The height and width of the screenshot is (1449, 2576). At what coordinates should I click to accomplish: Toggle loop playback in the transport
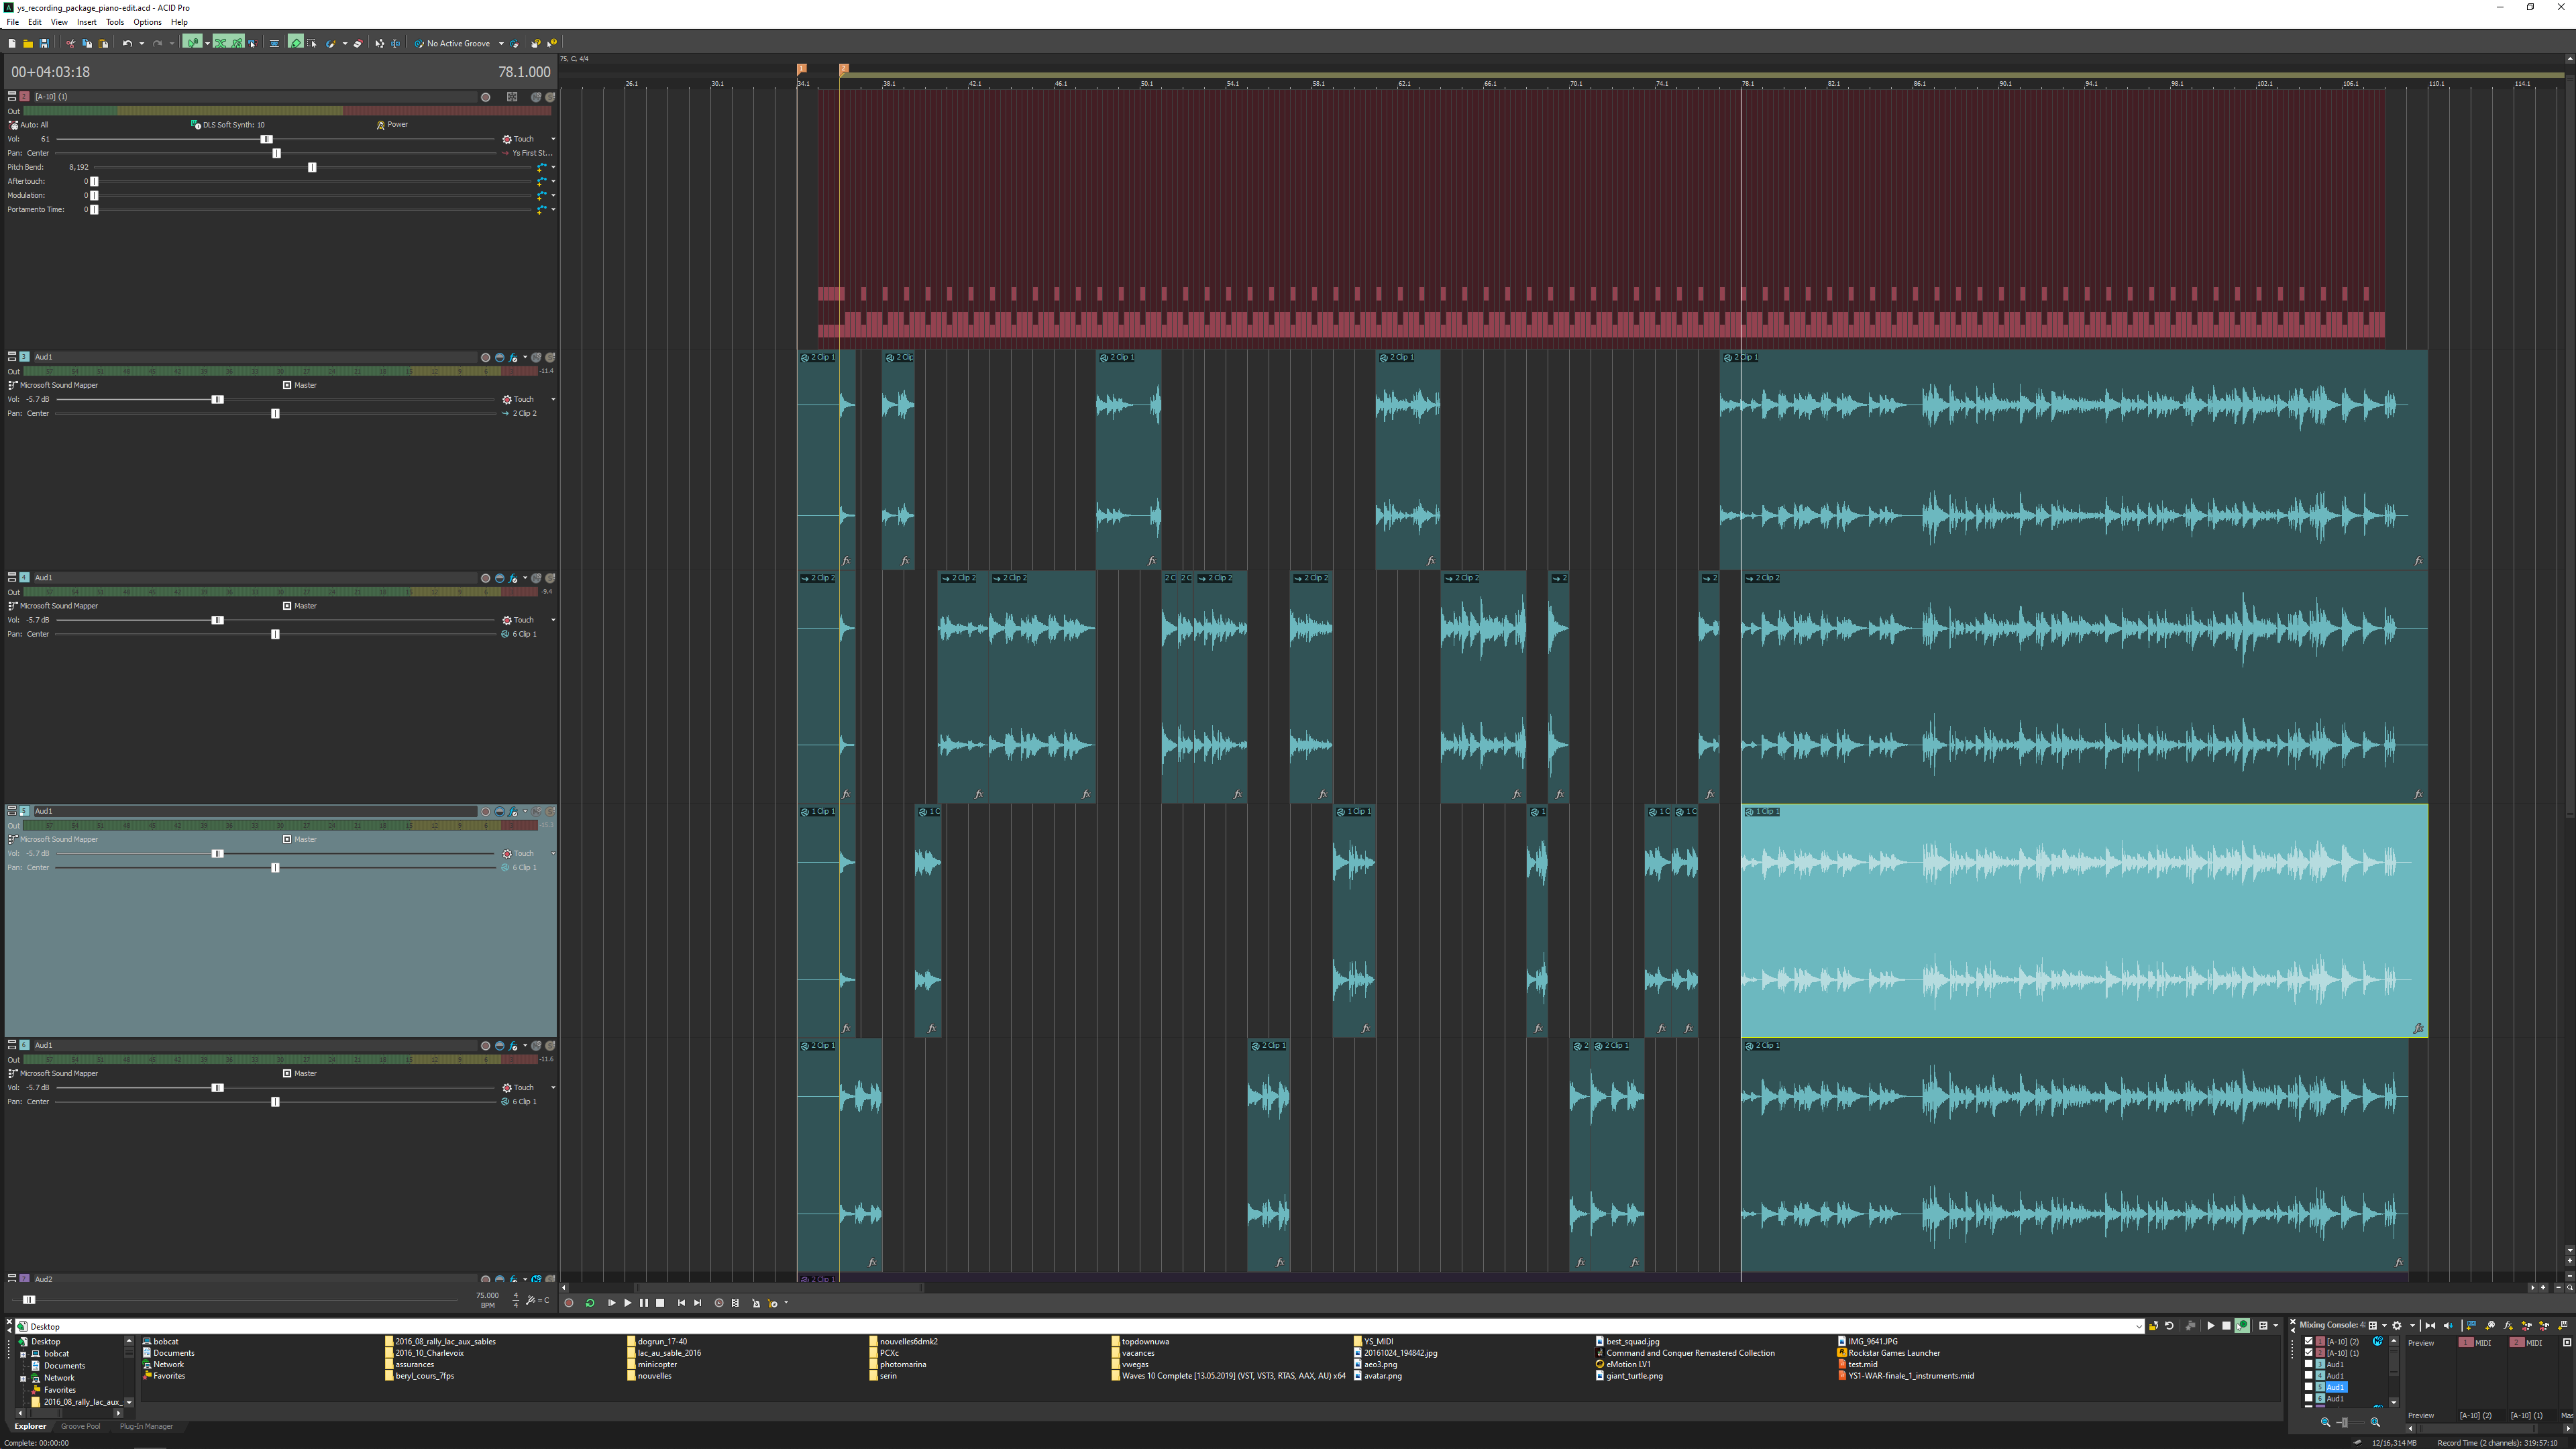[x=590, y=1303]
